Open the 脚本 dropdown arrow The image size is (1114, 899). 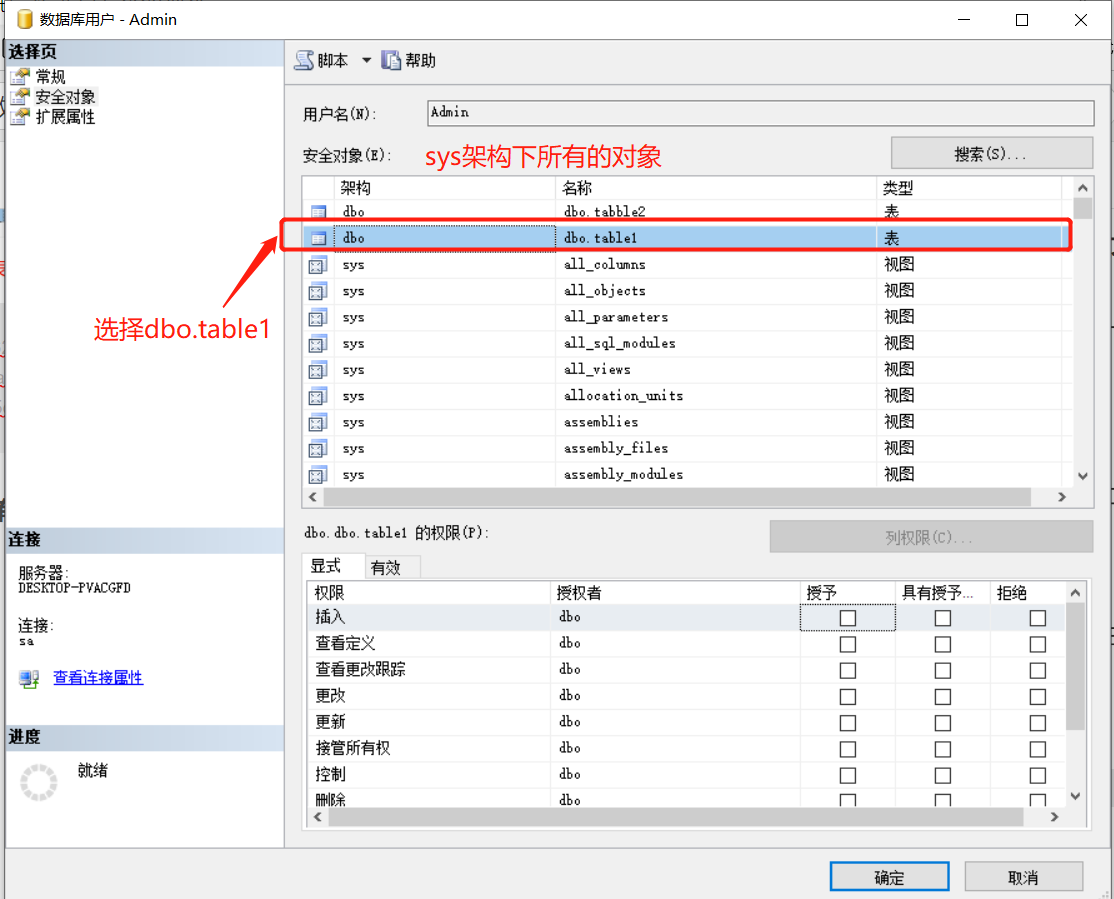(x=366, y=59)
